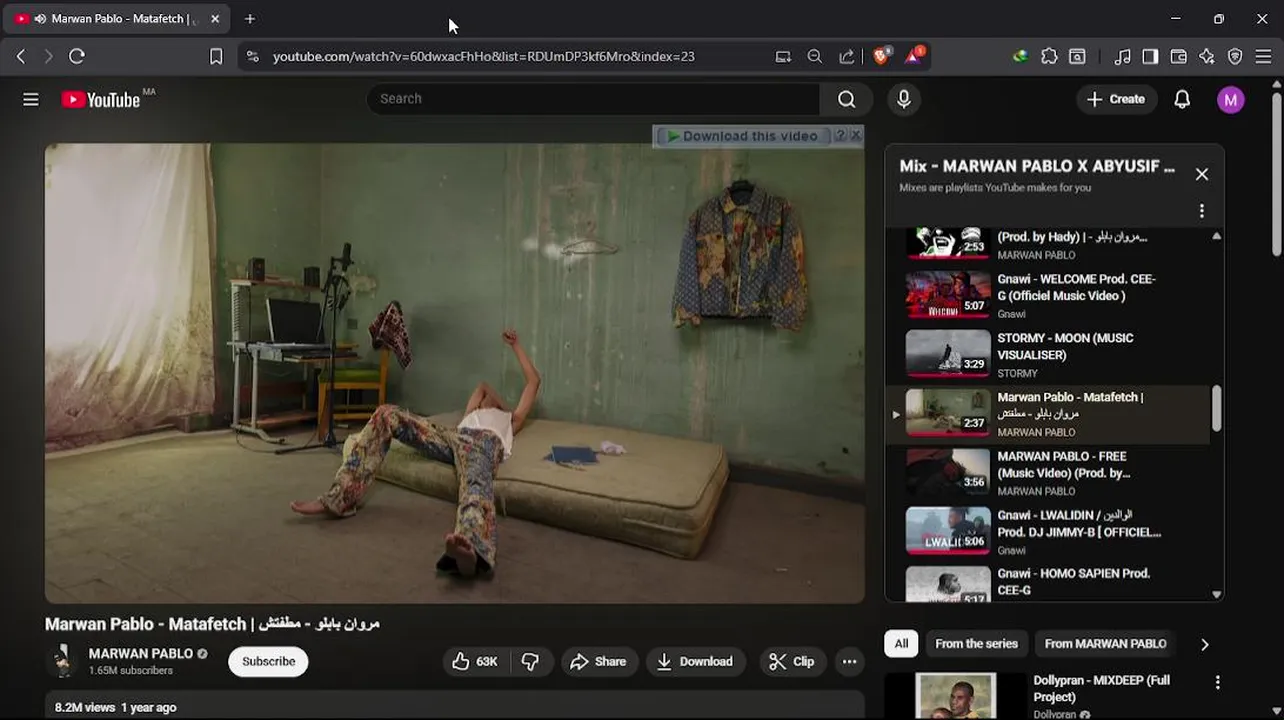Screen dimensions: 1284x720
Task: Open the Internet Download Manager extension icon
Action: pos(1020,56)
